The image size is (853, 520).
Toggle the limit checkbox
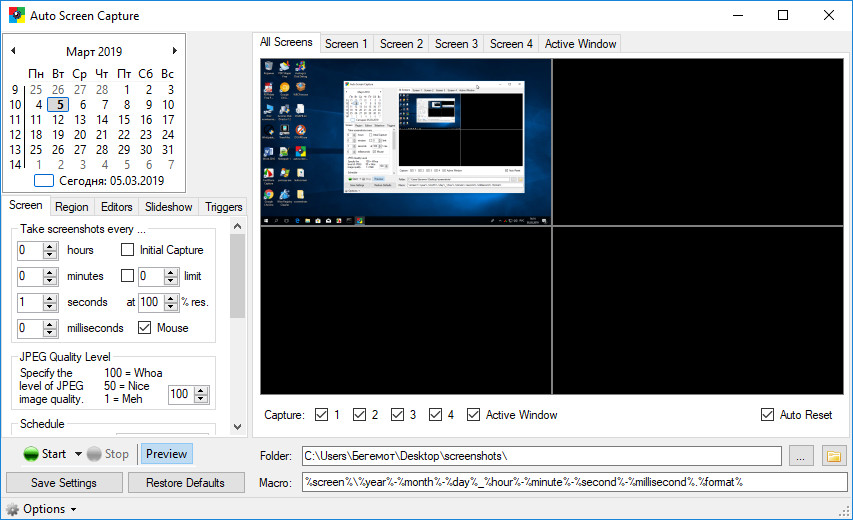127,276
